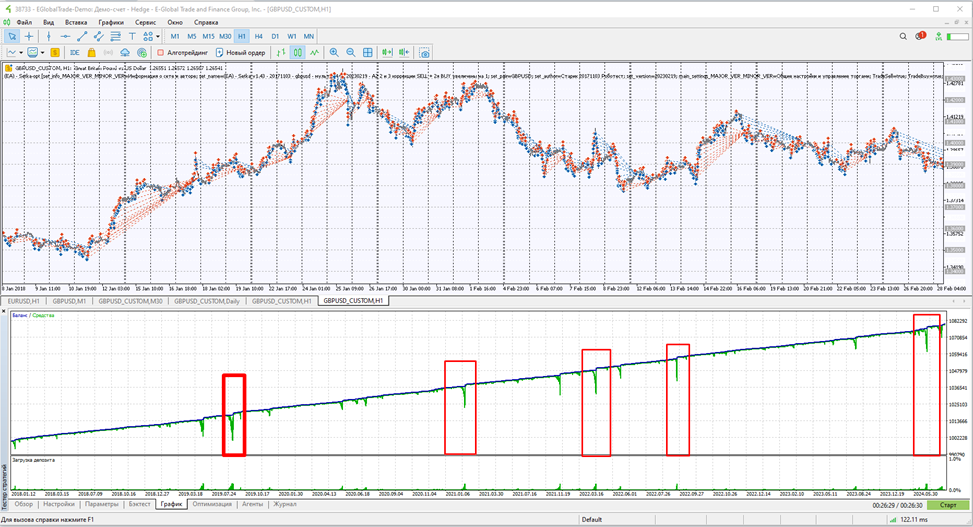
Task: Draw a horizontal line on the chart
Action: (65, 37)
